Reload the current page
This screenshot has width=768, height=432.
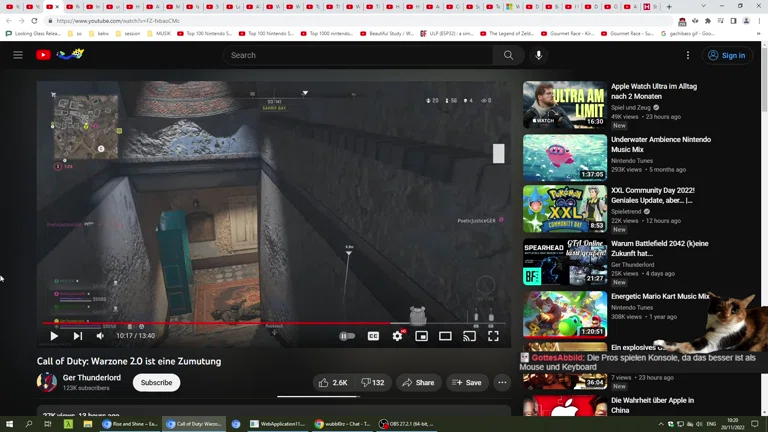tap(34, 21)
